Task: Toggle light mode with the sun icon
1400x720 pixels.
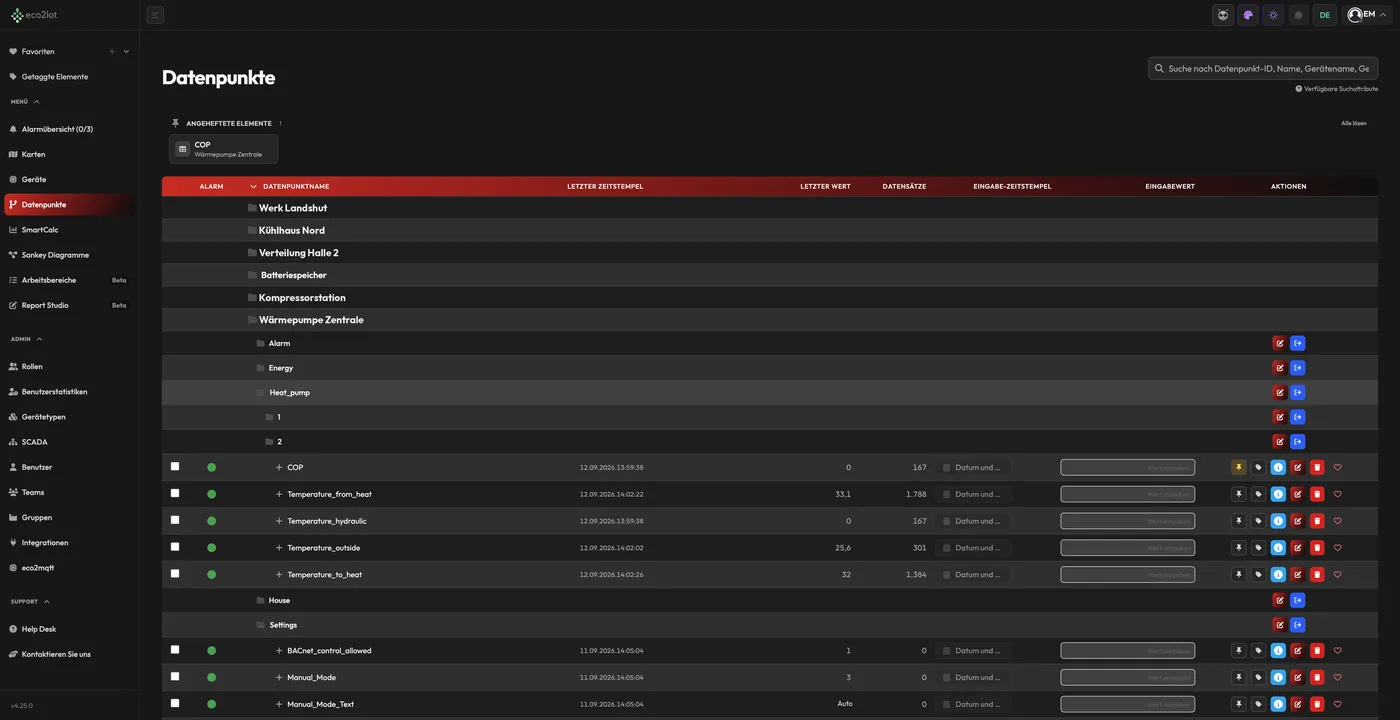Action: [x=1273, y=15]
